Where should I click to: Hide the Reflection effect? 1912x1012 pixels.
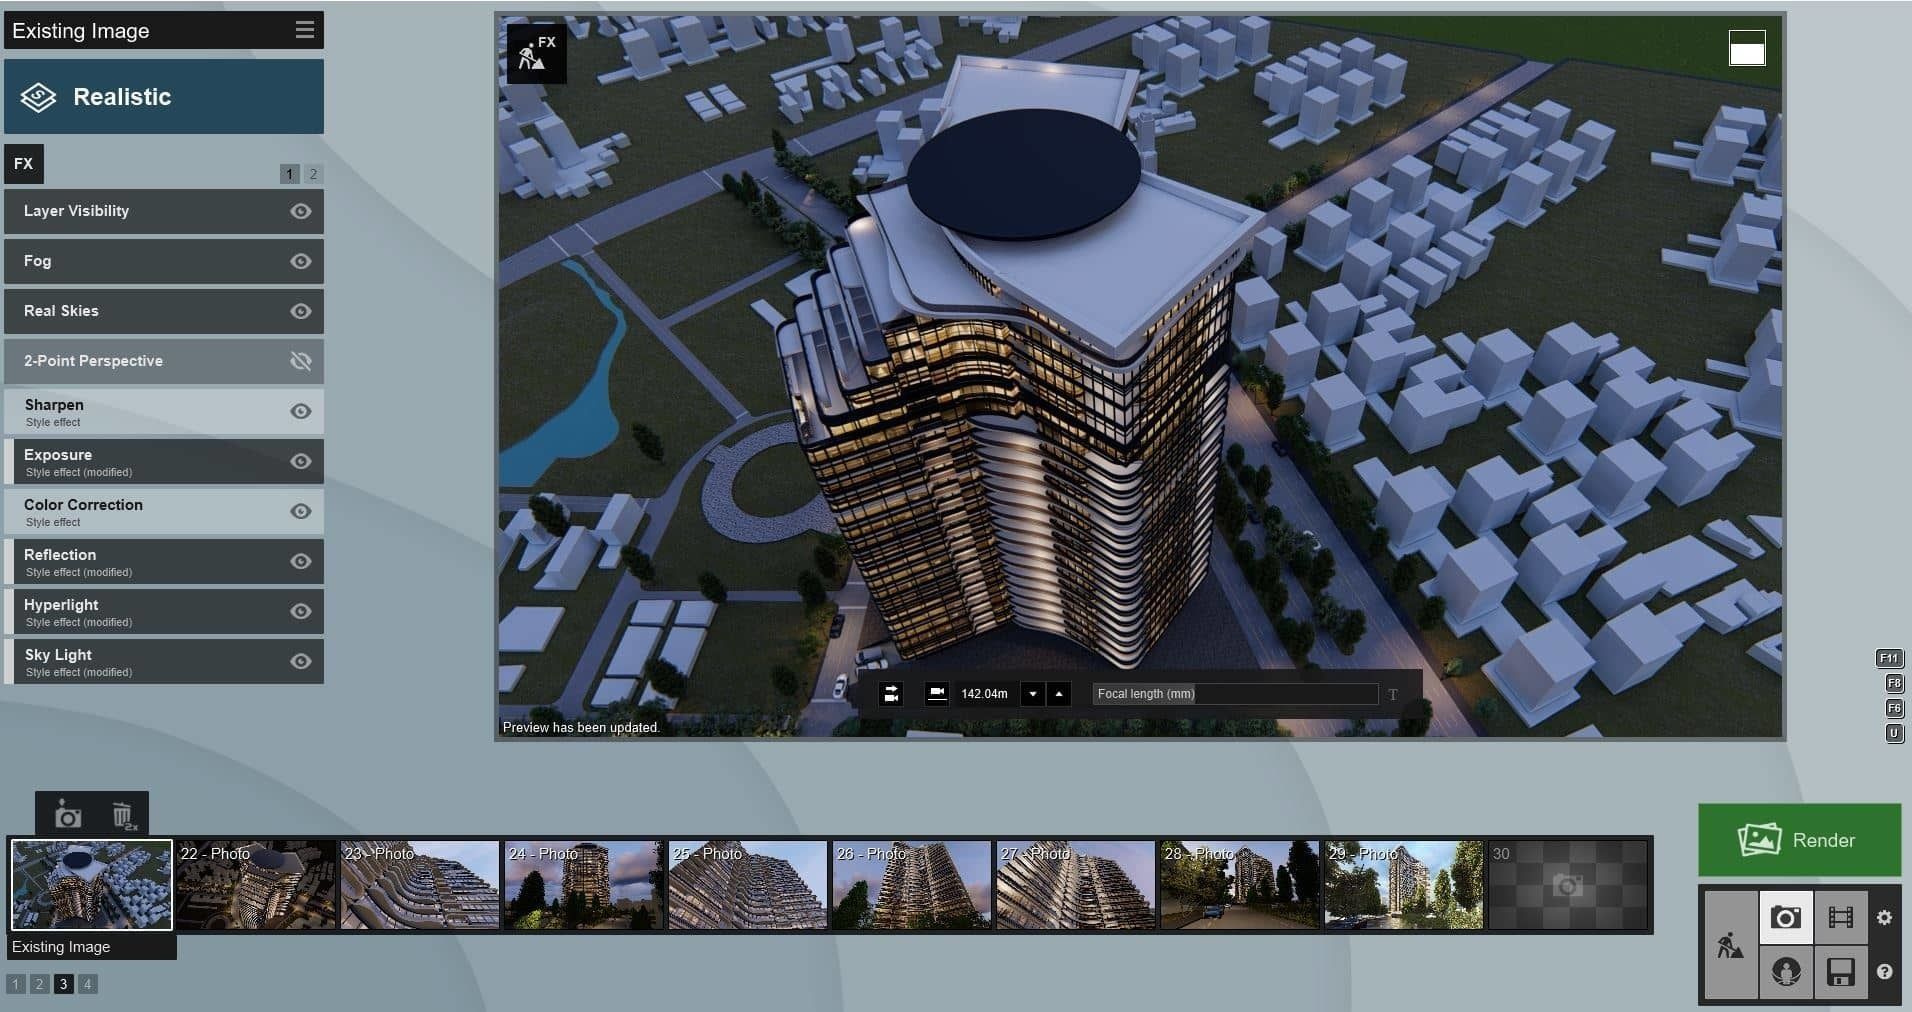click(x=301, y=561)
